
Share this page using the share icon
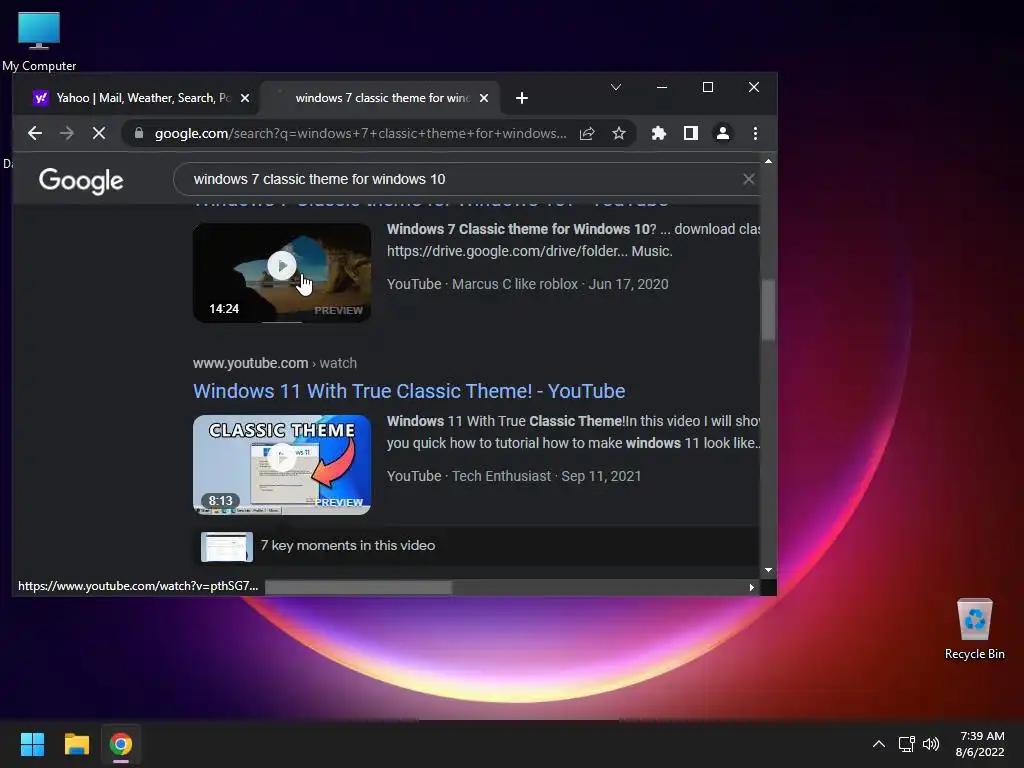(x=586, y=133)
